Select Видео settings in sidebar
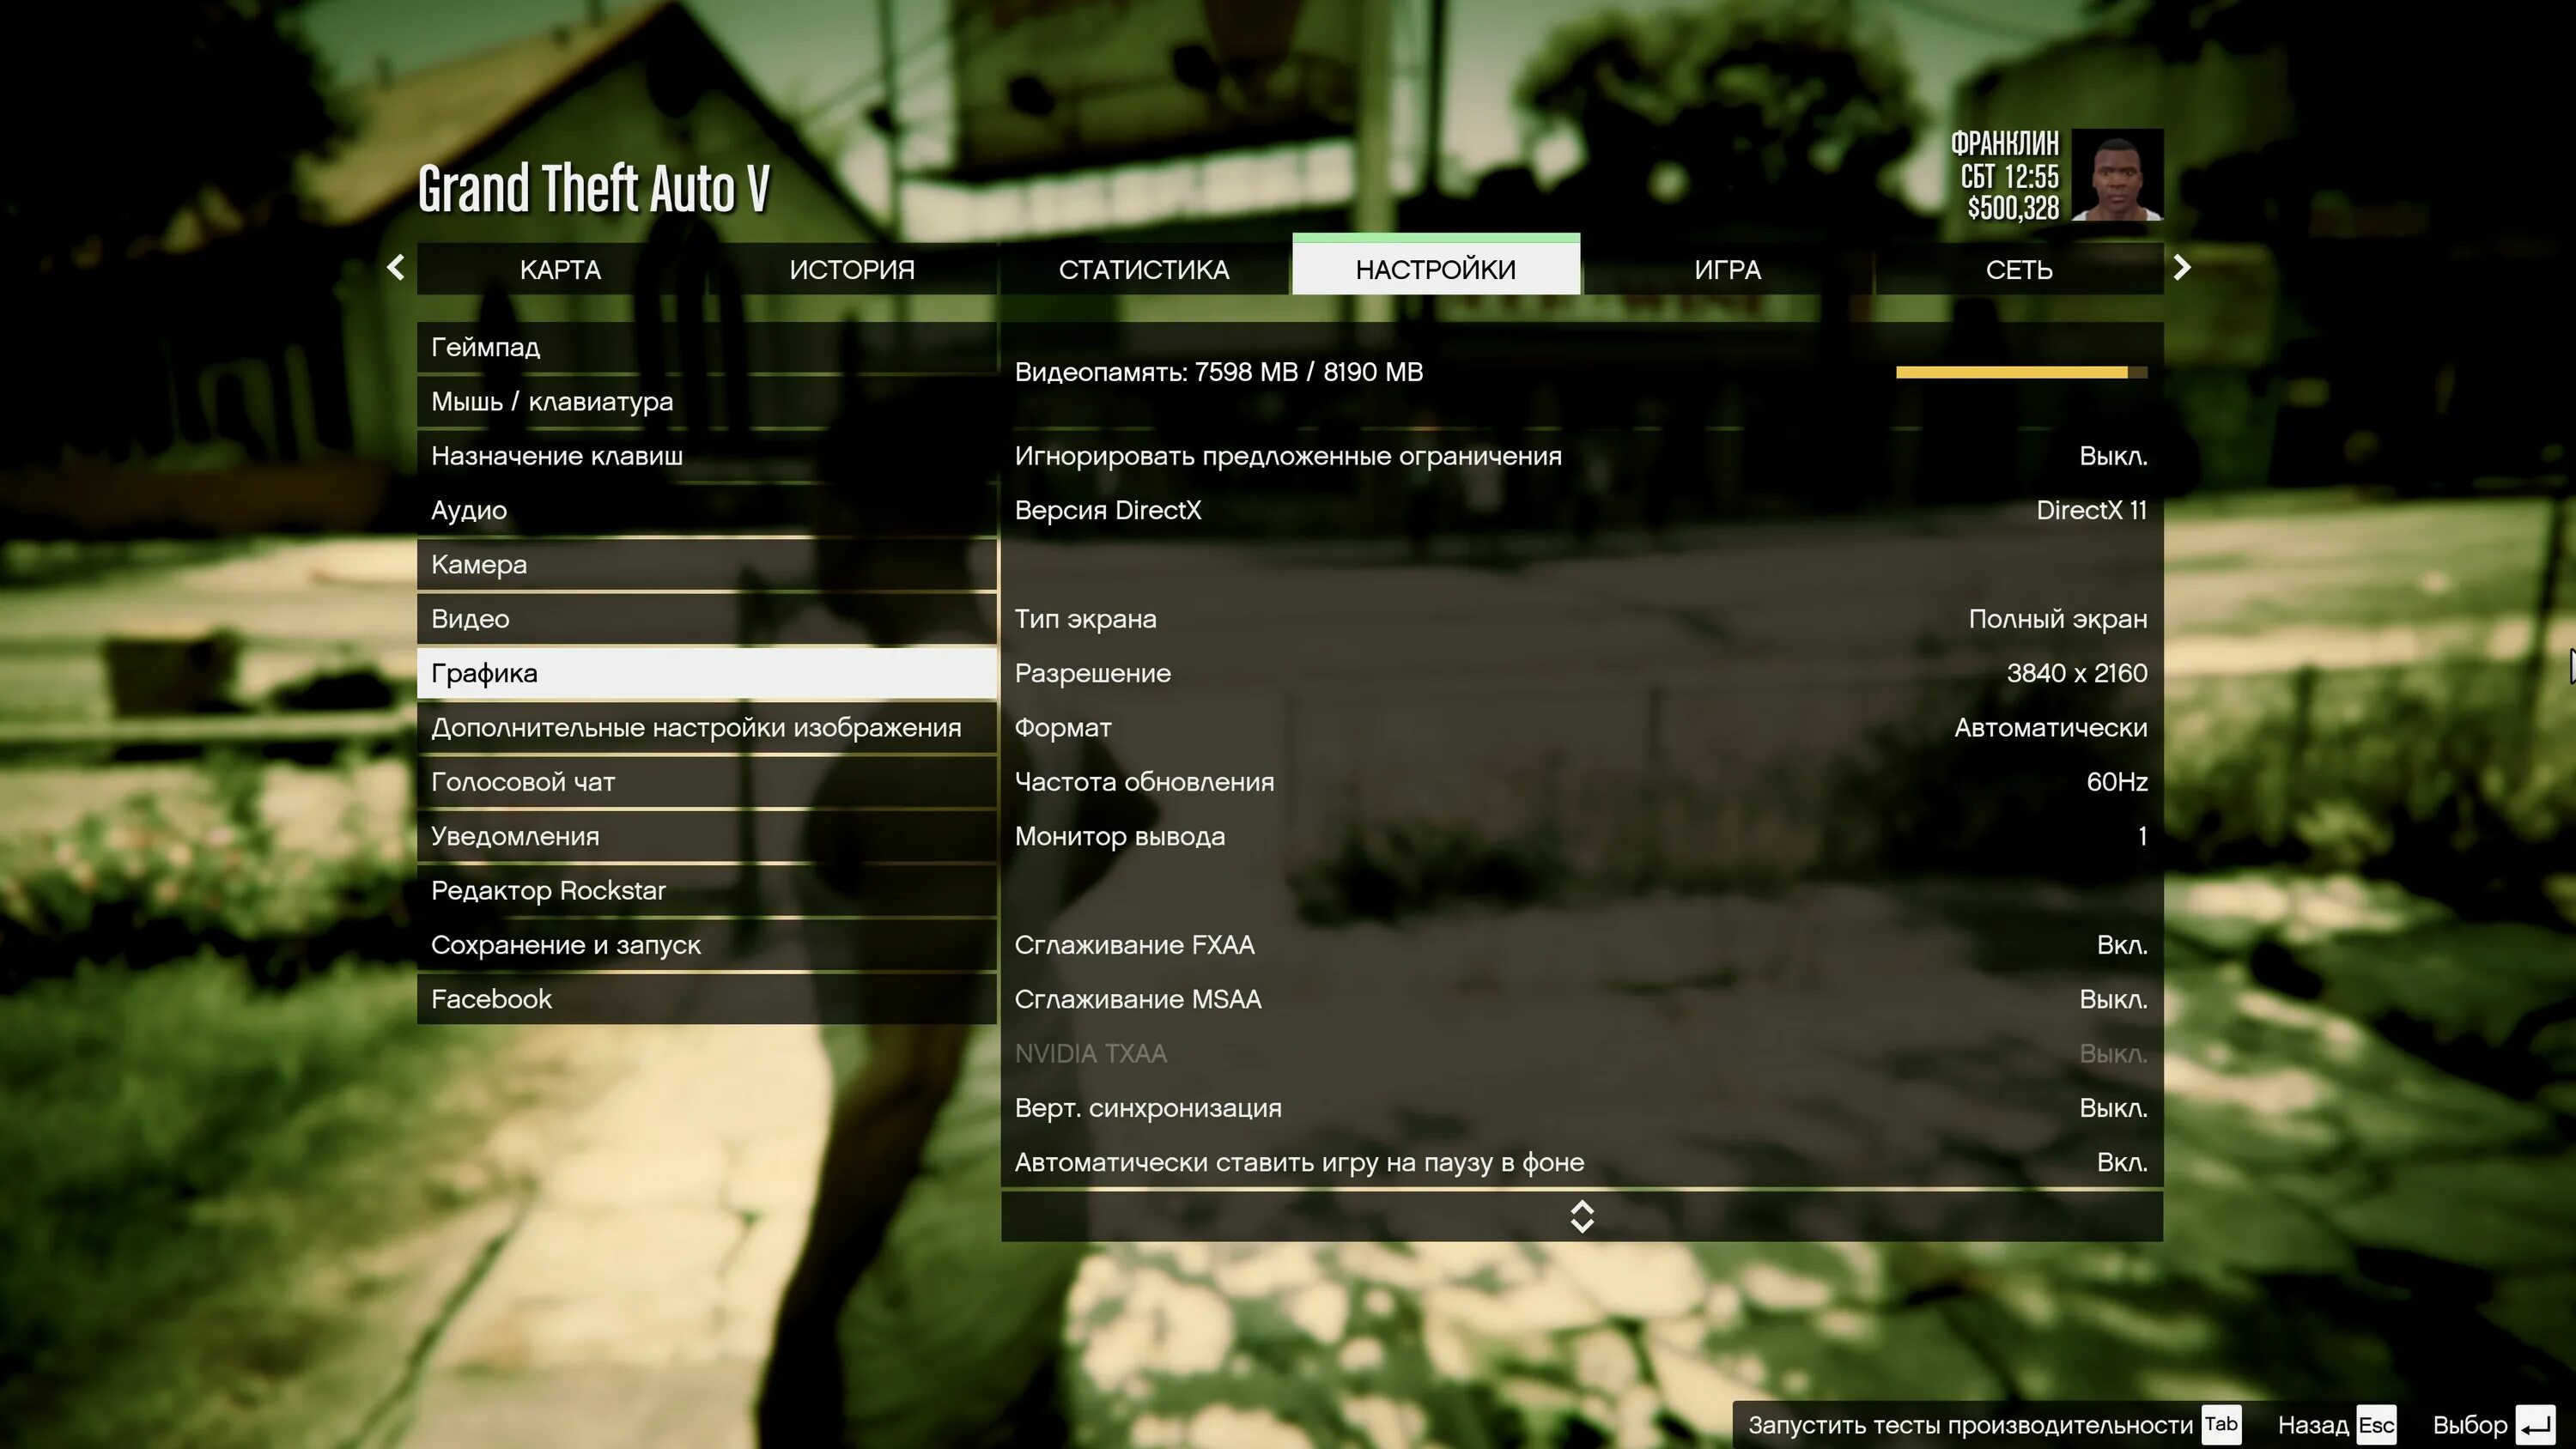 [x=471, y=617]
